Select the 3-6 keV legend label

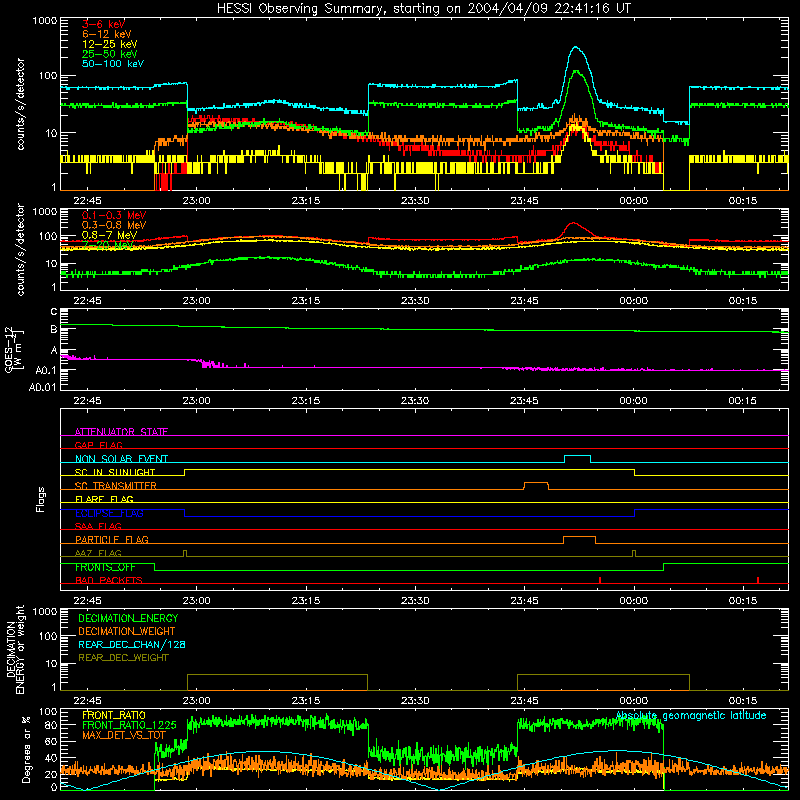[x=103, y=24]
